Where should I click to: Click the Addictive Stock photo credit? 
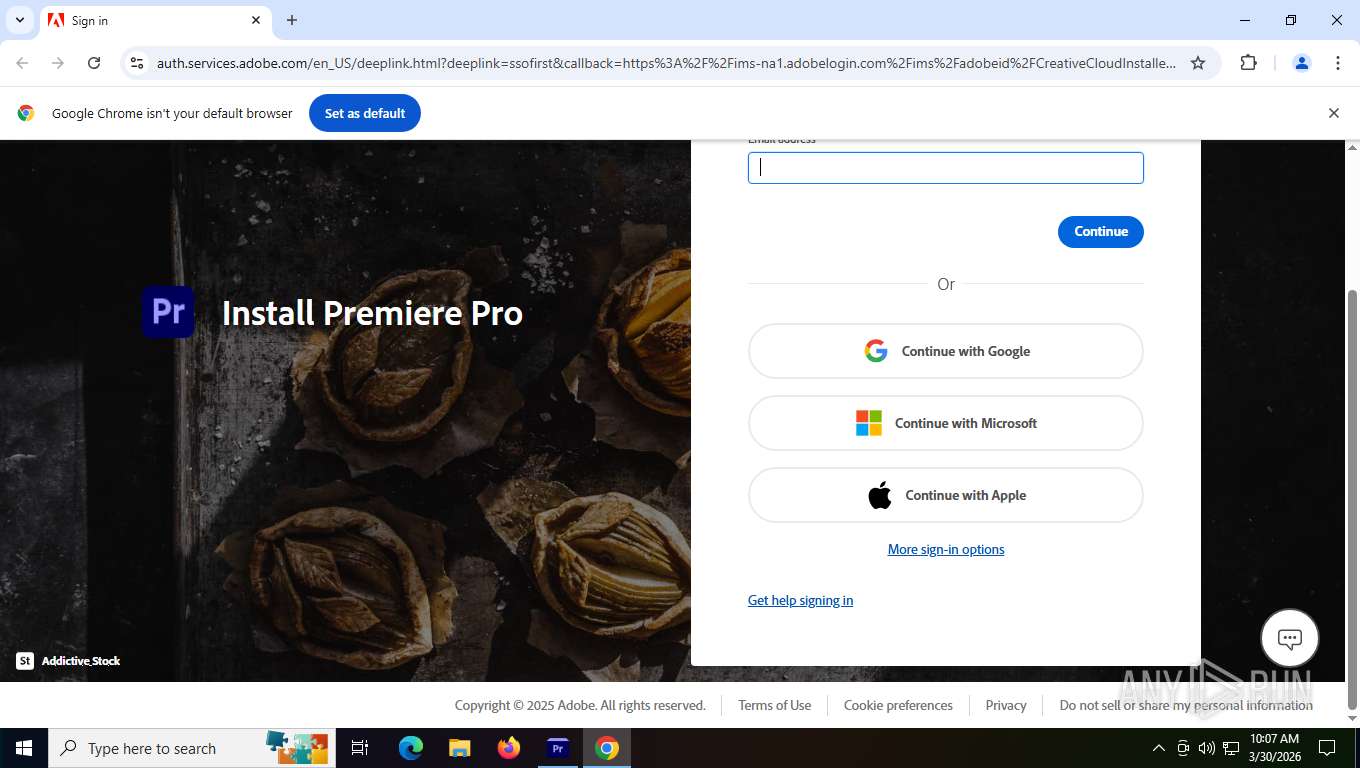pos(81,661)
